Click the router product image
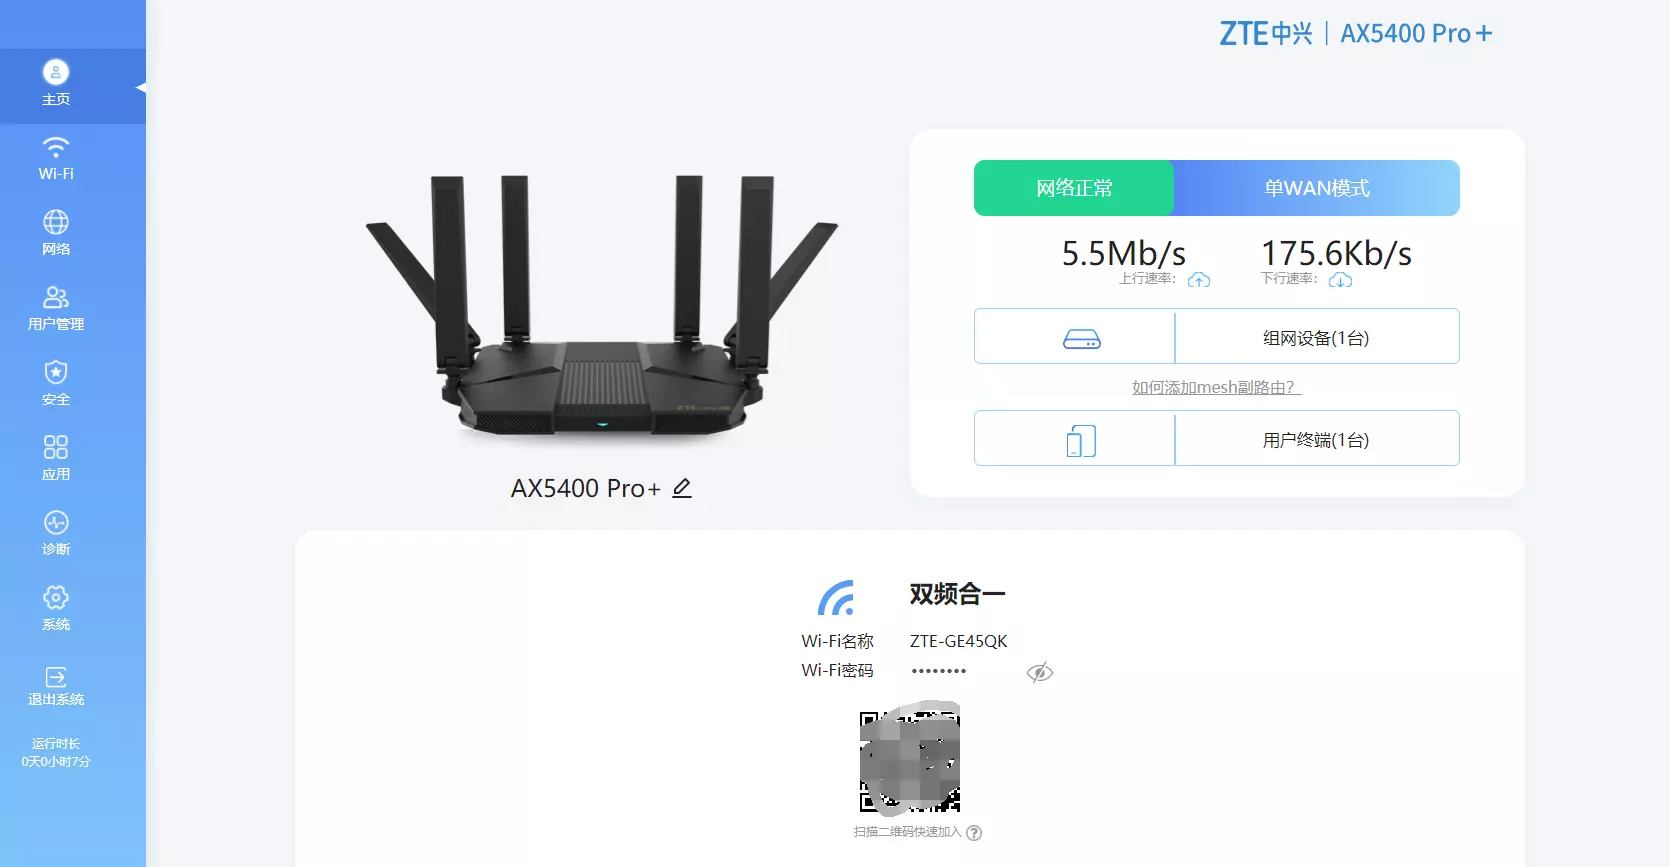The height and width of the screenshot is (867, 1670). 601,305
